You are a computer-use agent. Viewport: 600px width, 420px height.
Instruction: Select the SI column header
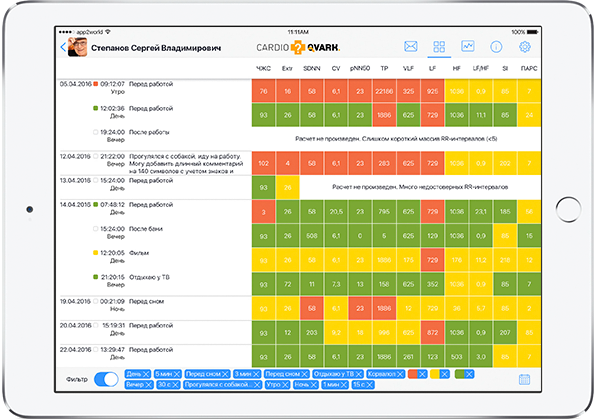coord(505,68)
